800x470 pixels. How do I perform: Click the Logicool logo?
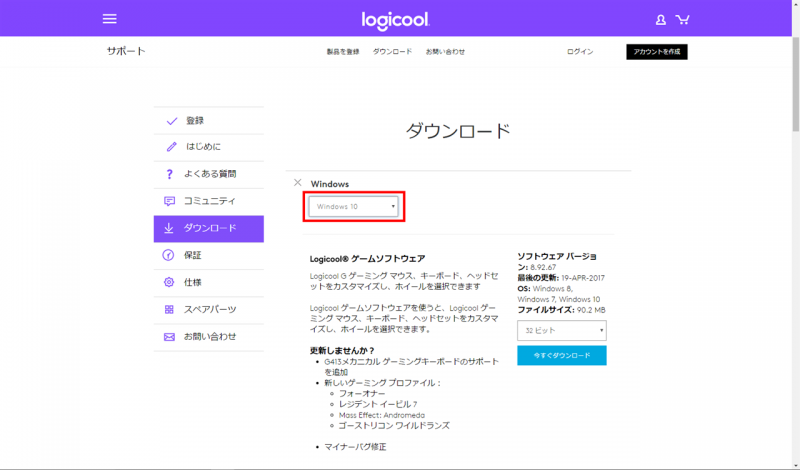[396, 20]
